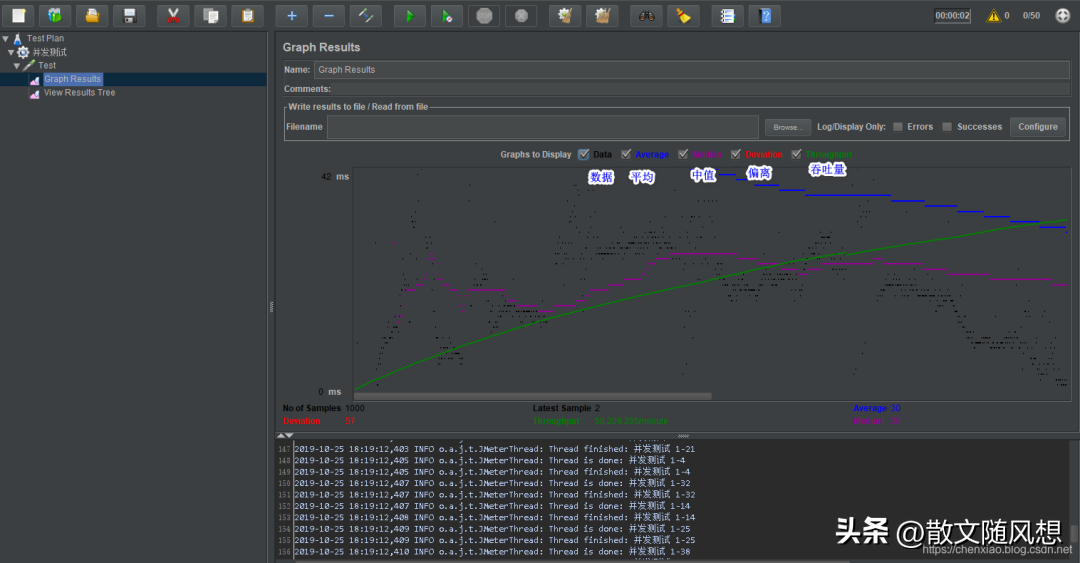Image resolution: width=1080 pixels, height=563 pixels.
Task: Click the Reset search broom icon
Action: [x=683, y=15]
